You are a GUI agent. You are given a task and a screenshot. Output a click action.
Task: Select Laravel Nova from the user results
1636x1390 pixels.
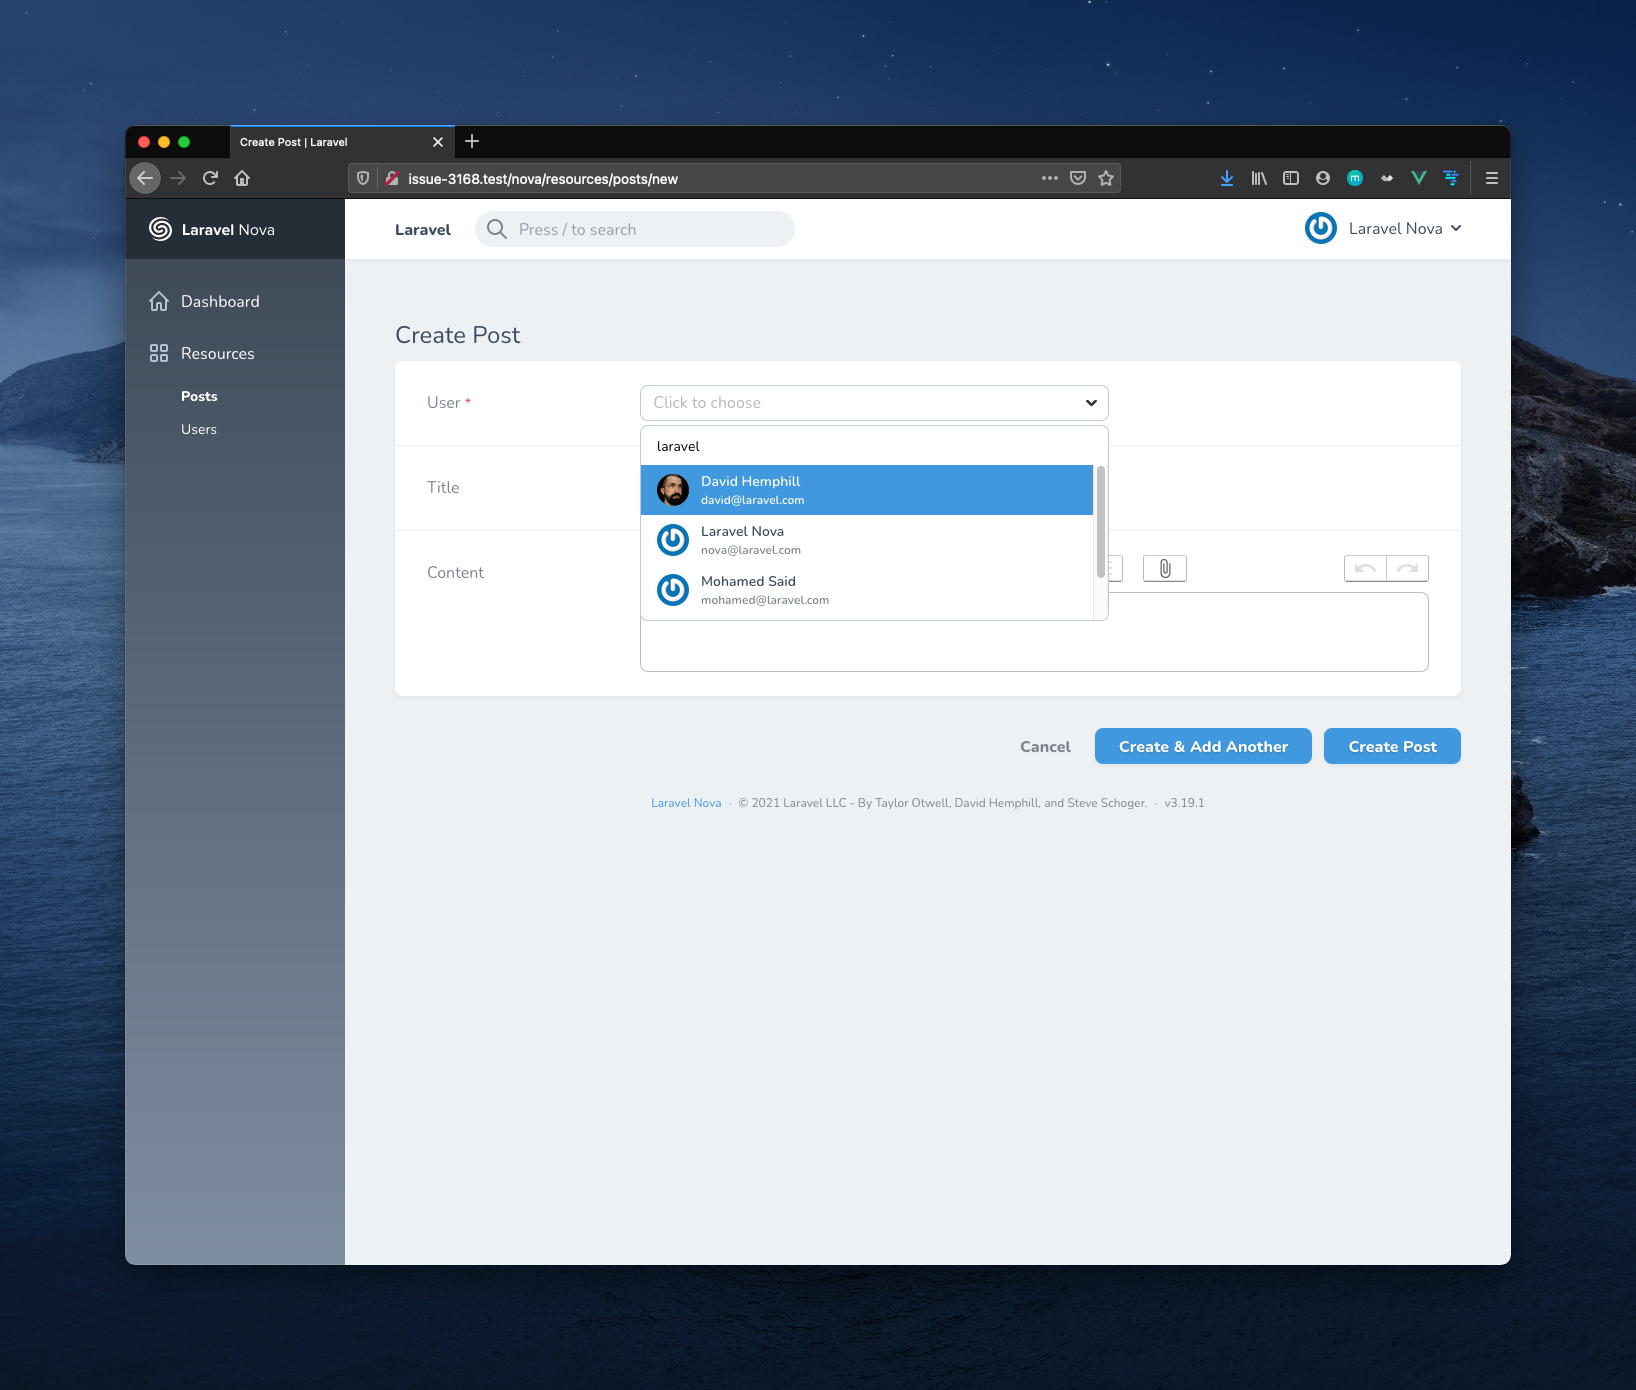coord(800,540)
